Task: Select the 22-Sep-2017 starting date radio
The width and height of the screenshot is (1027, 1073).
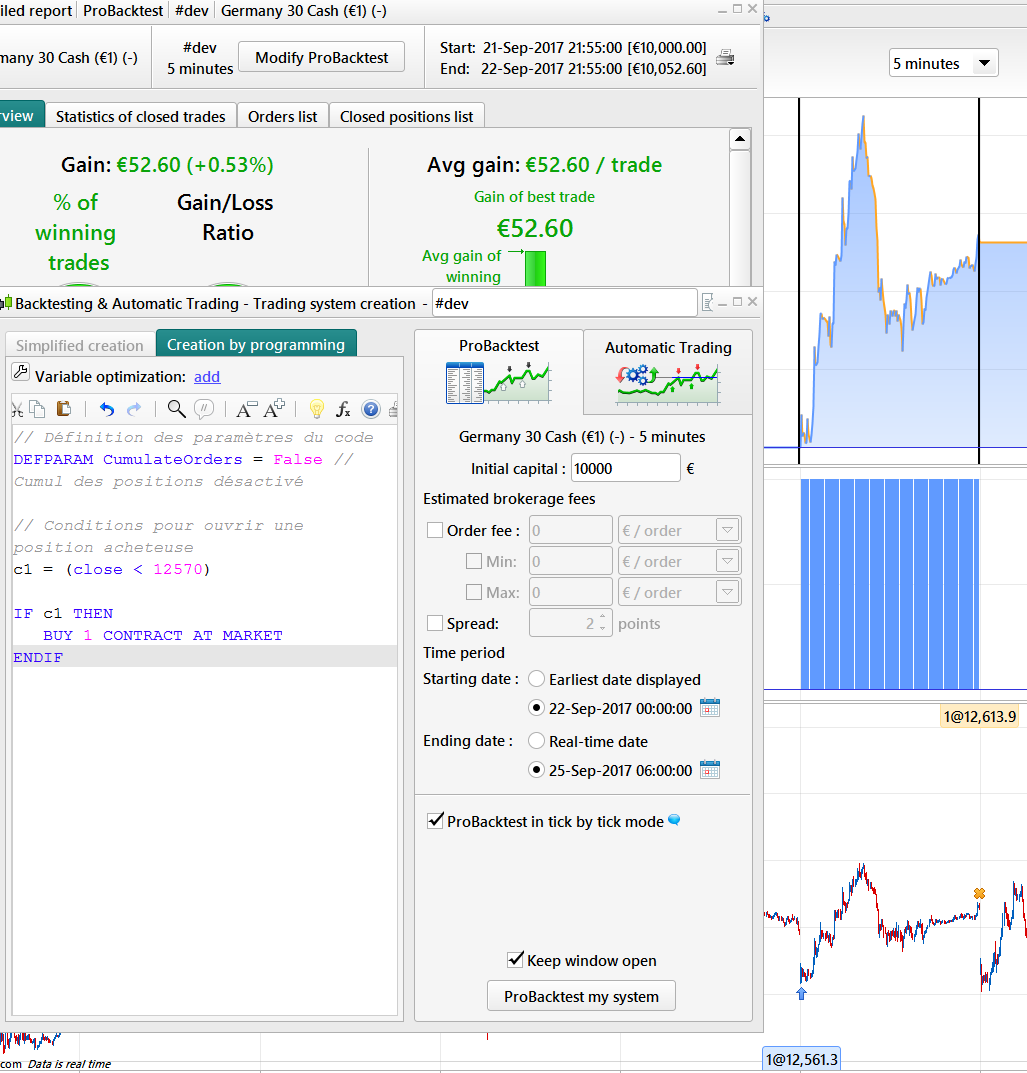Action: pyautogui.click(x=536, y=708)
